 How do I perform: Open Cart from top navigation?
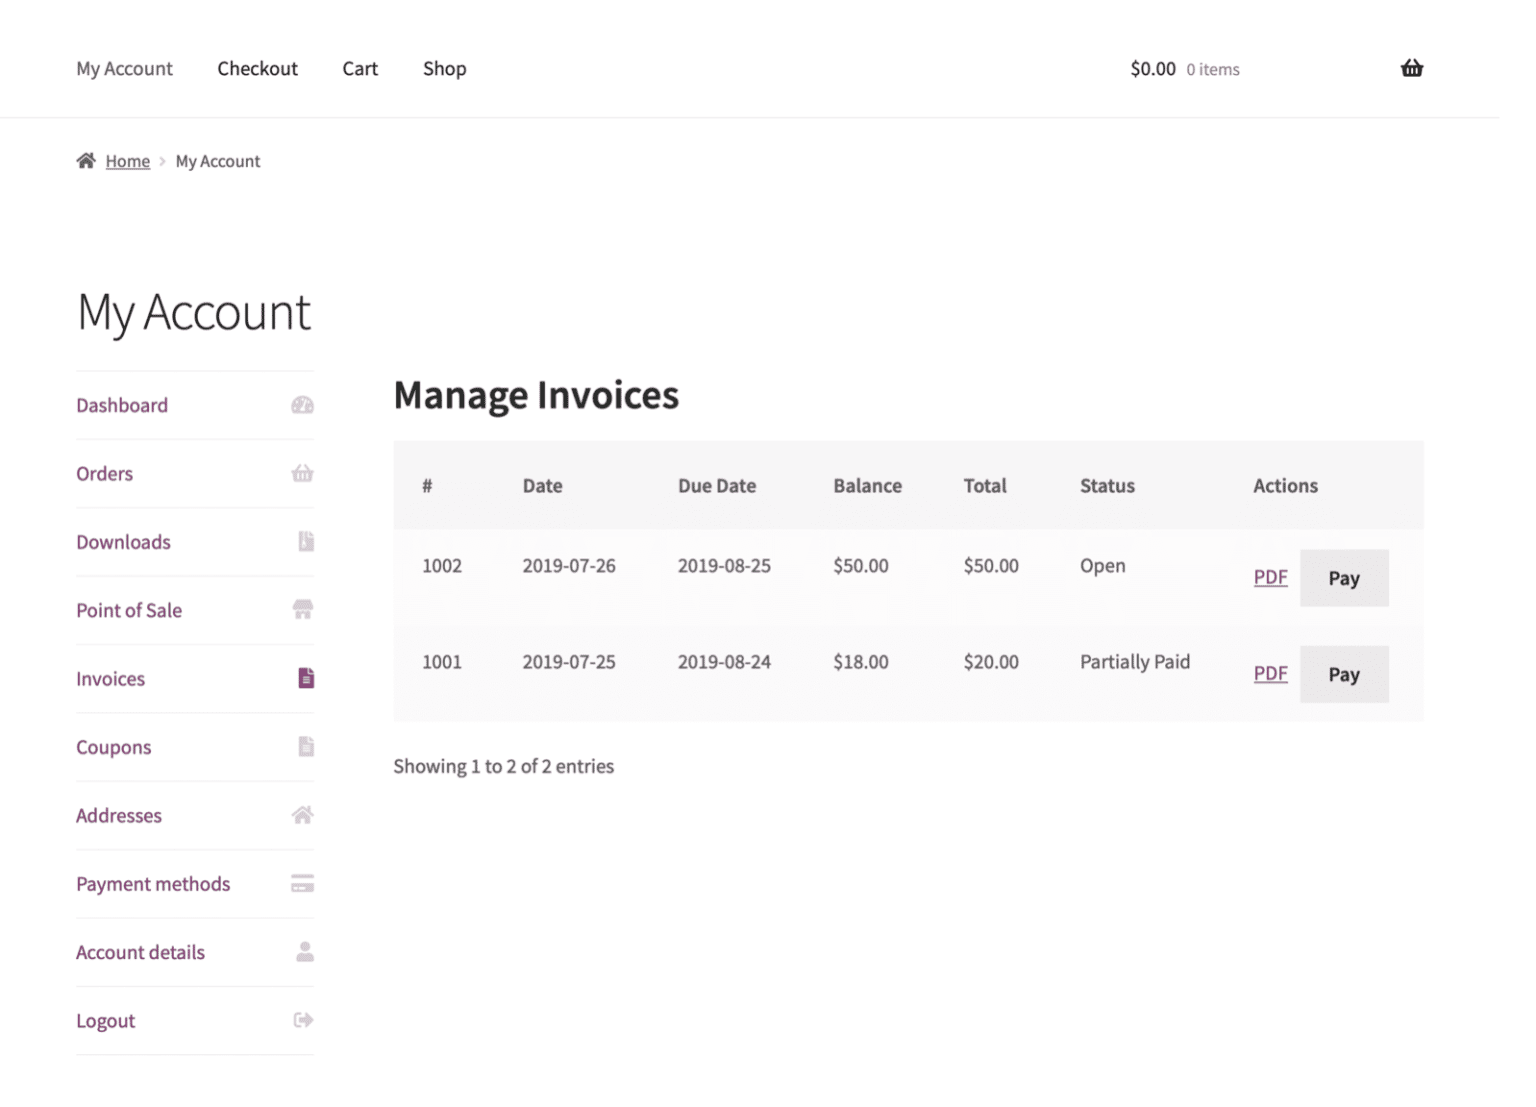[360, 68]
